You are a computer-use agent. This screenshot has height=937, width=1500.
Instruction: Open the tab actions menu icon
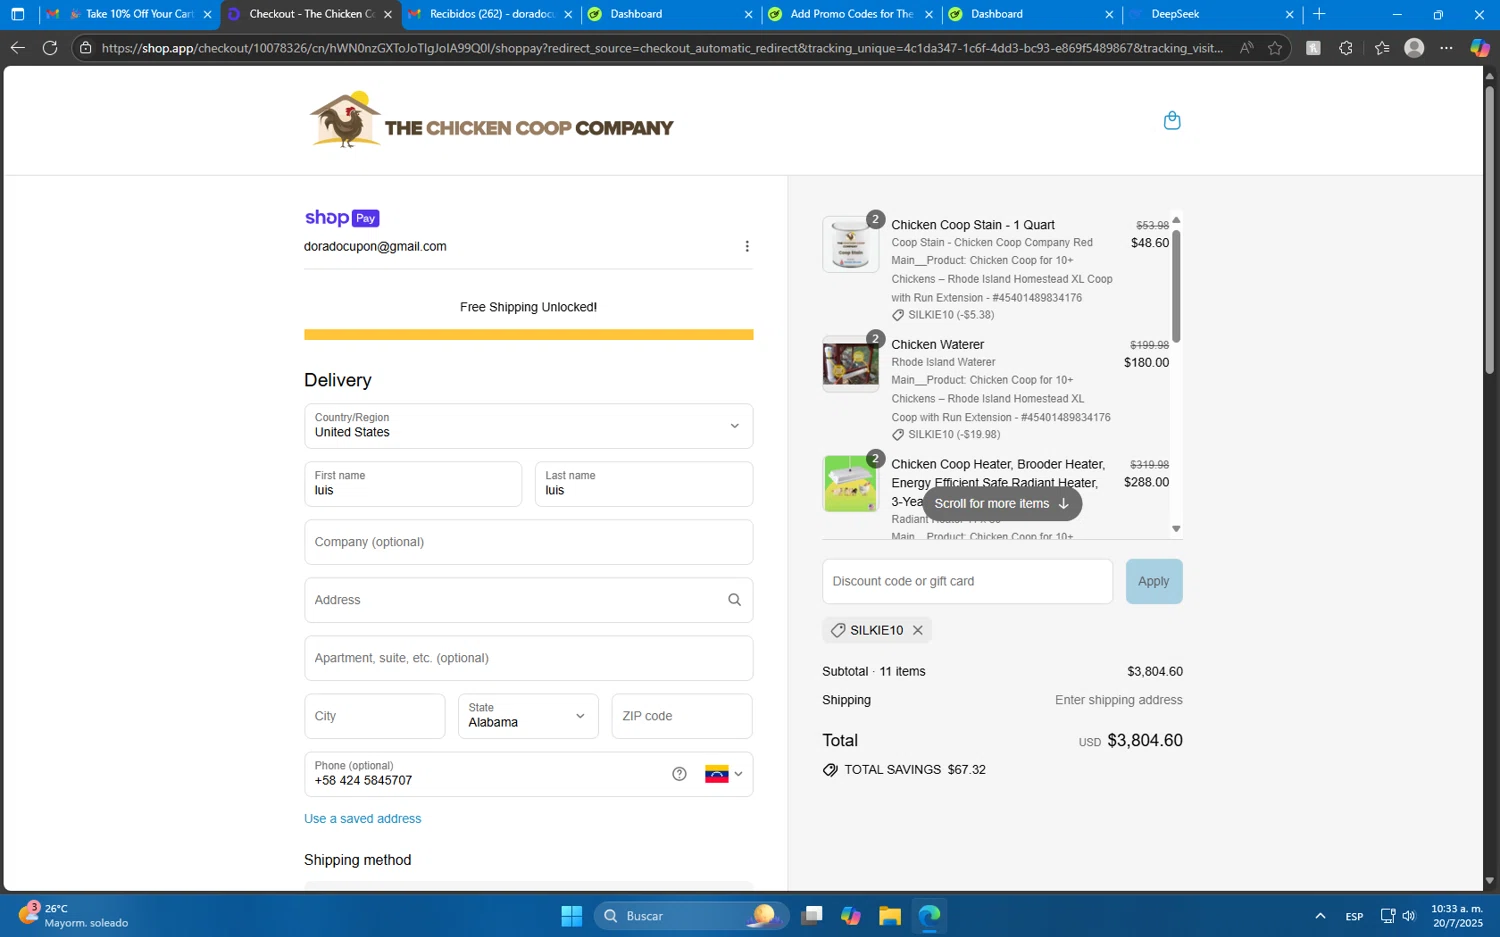pos(18,14)
